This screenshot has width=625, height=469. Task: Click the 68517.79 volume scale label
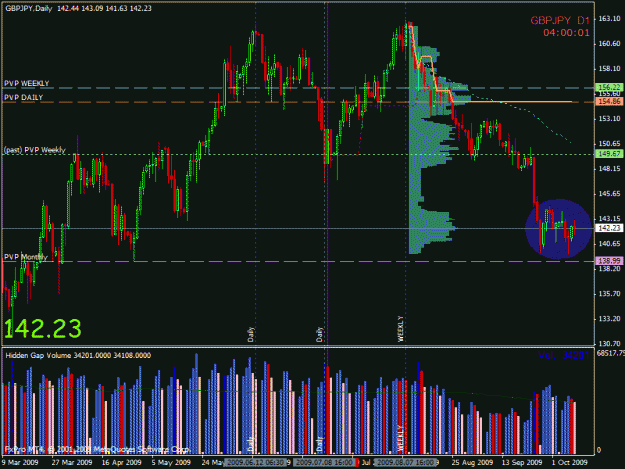[x=611, y=353]
